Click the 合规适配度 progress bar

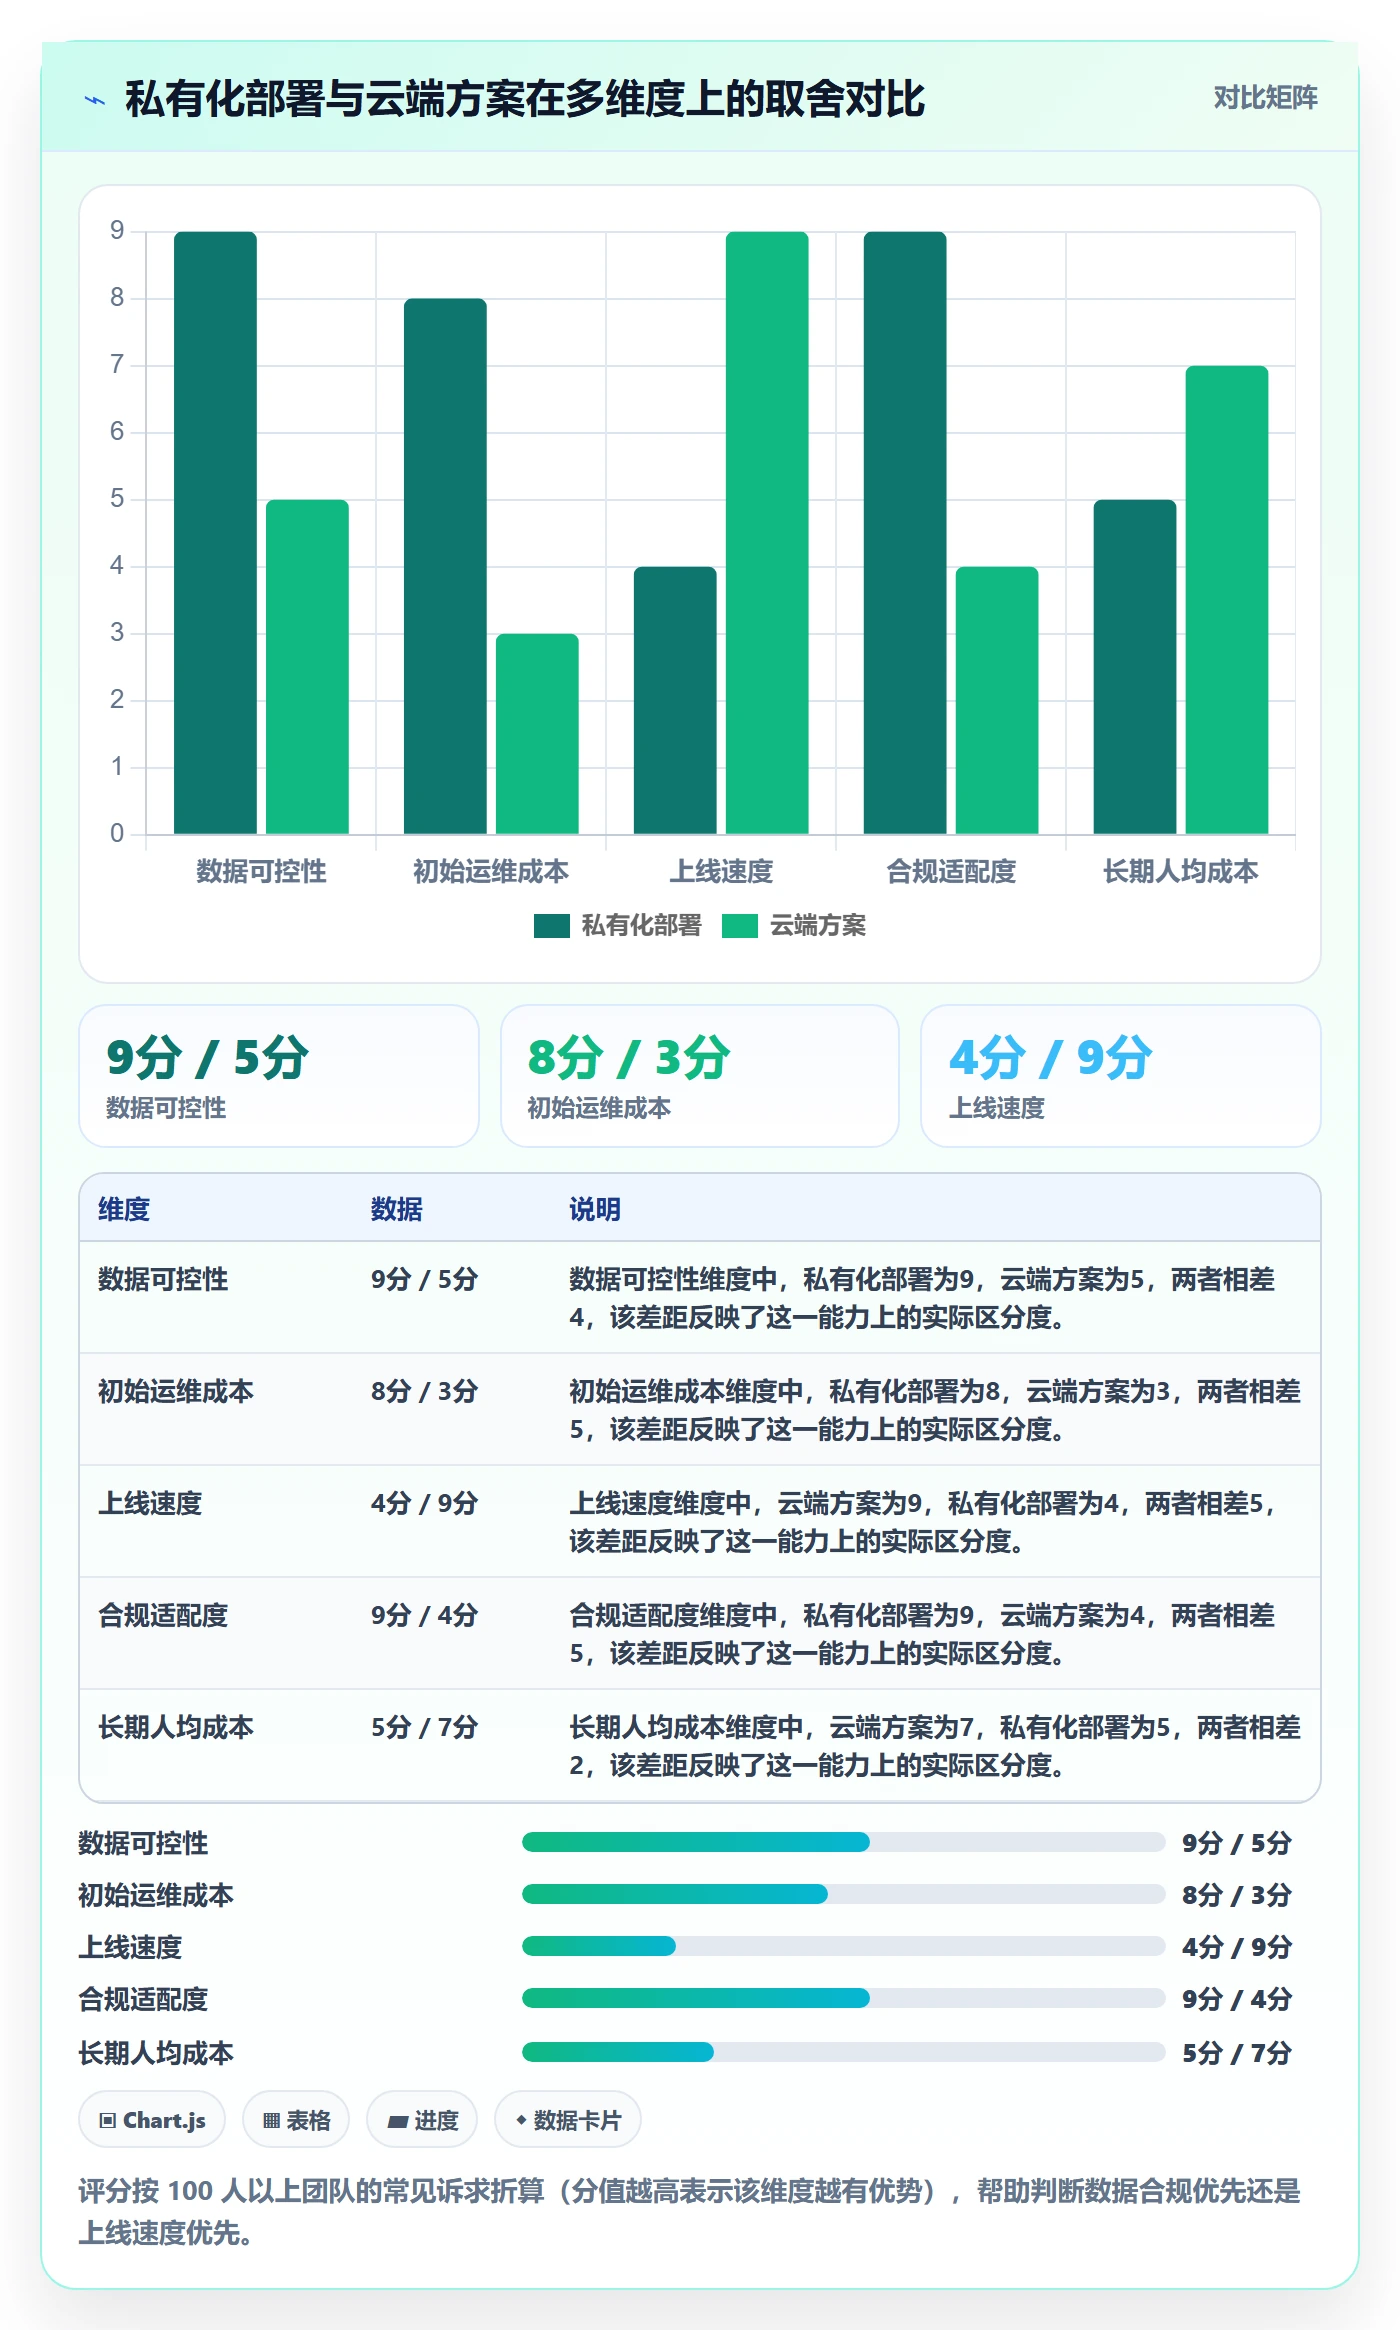pyautogui.click(x=844, y=1998)
